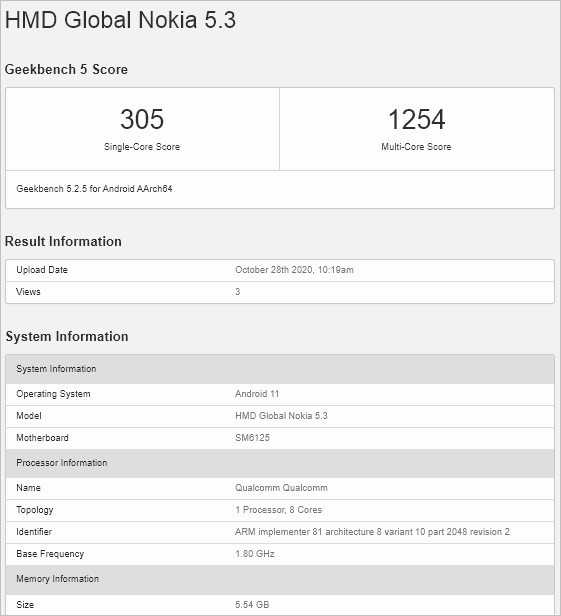Select the Motherboard value SM6125
Image resolution: width=561 pixels, height=616 pixels.
252,438
